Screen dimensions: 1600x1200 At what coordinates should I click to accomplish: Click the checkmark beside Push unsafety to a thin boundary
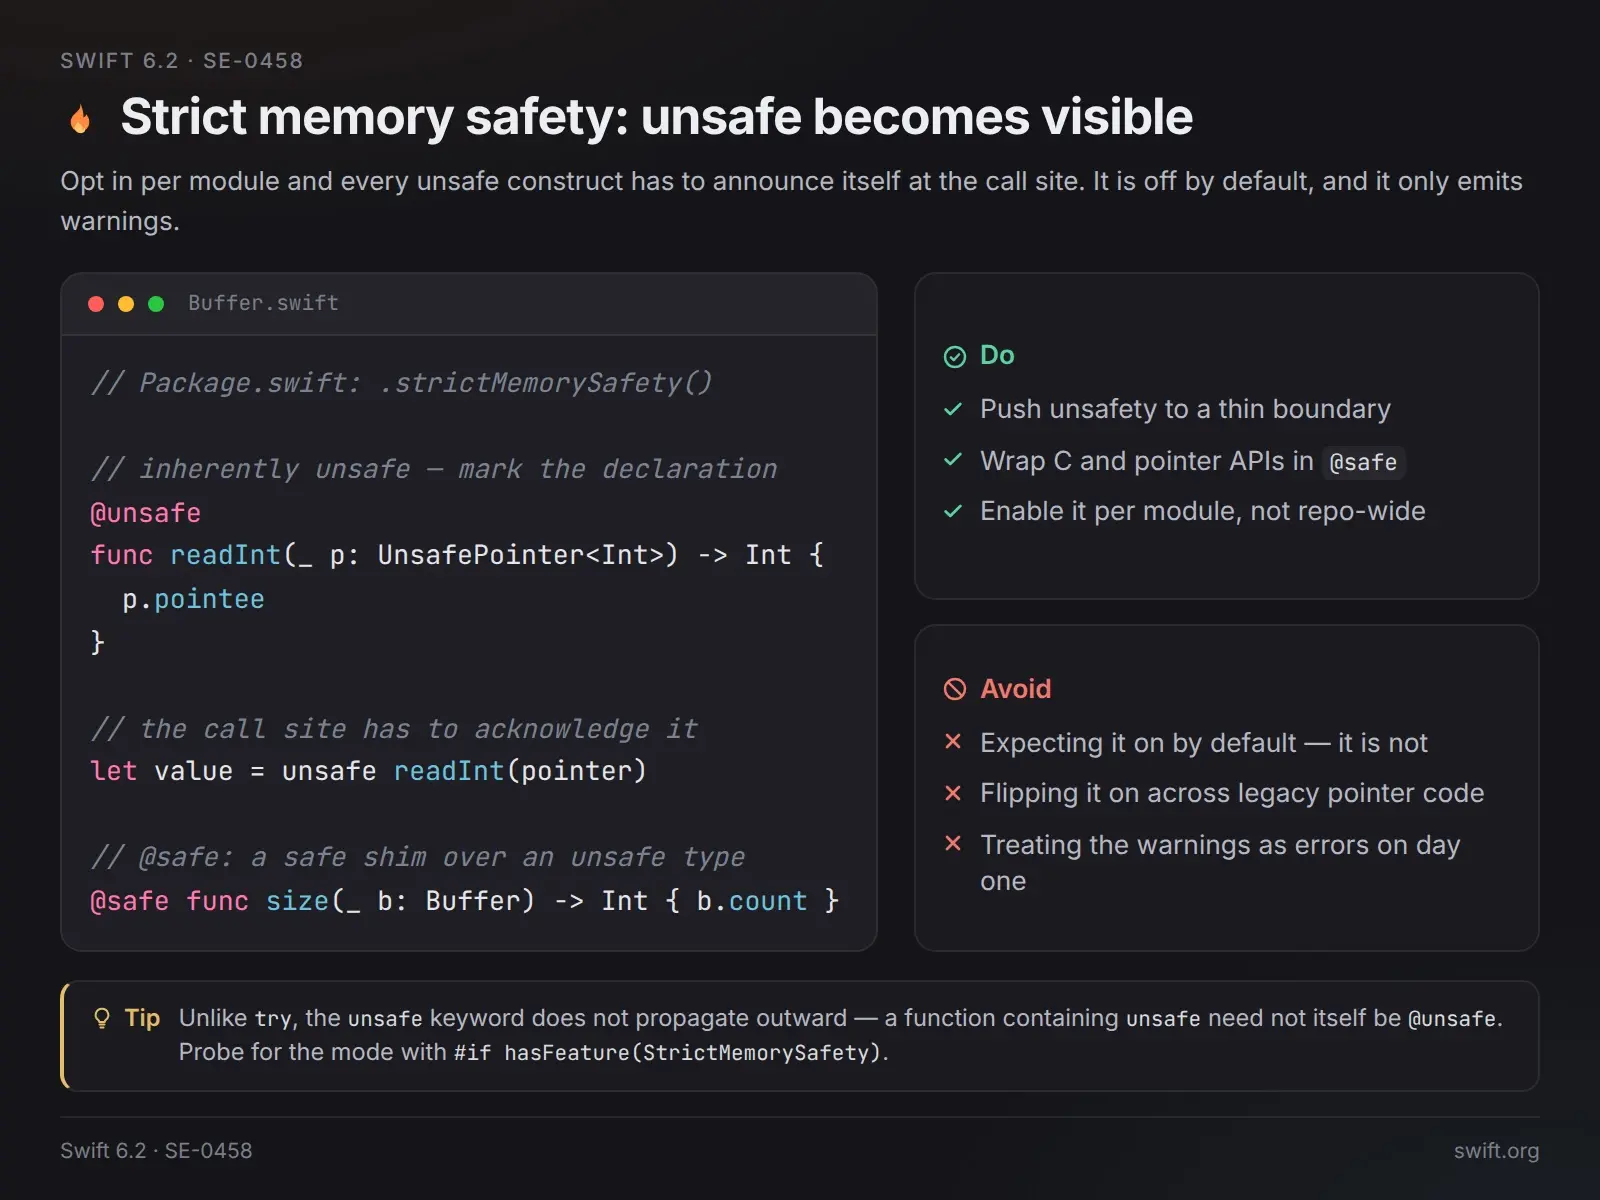(x=953, y=409)
